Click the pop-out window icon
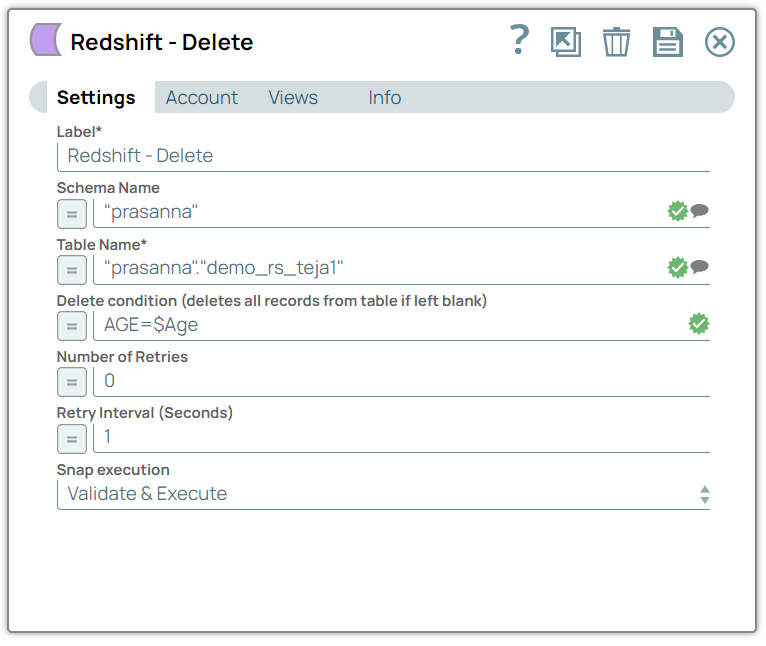766x646 pixels. pyautogui.click(x=566, y=42)
